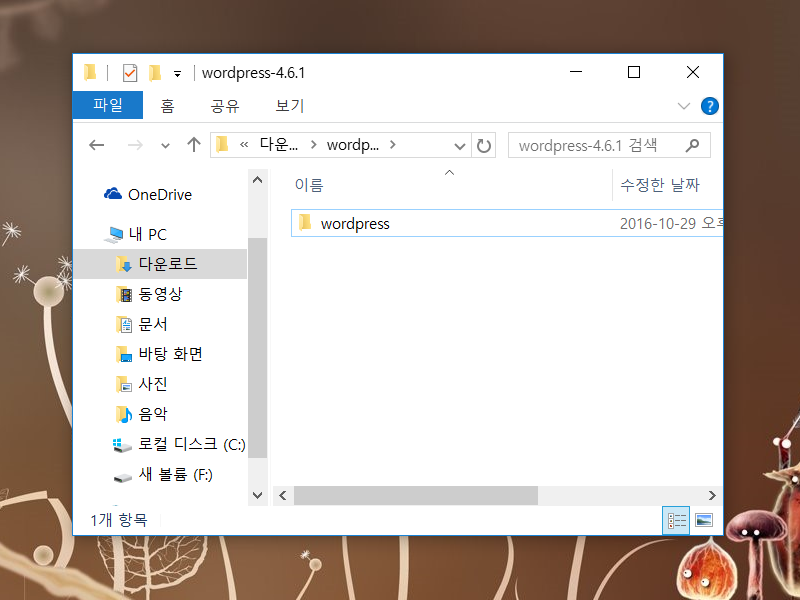
Task: Expand hidden path with double chevron
Action: point(244,145)
